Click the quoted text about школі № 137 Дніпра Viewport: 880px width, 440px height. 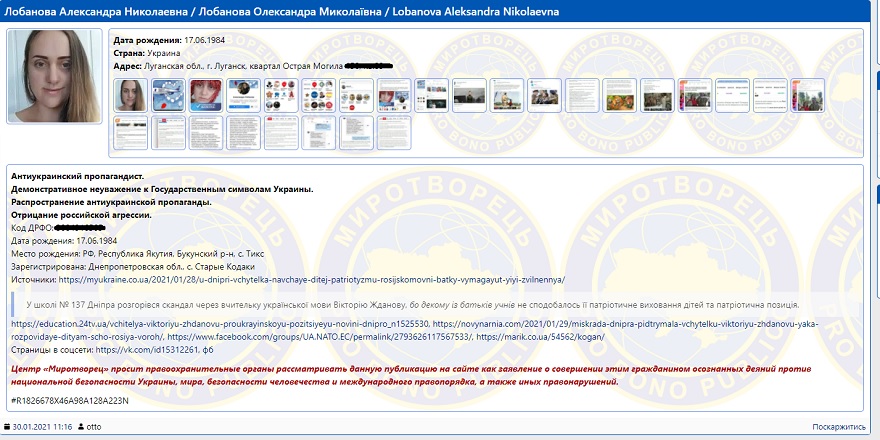click(412, 305)
